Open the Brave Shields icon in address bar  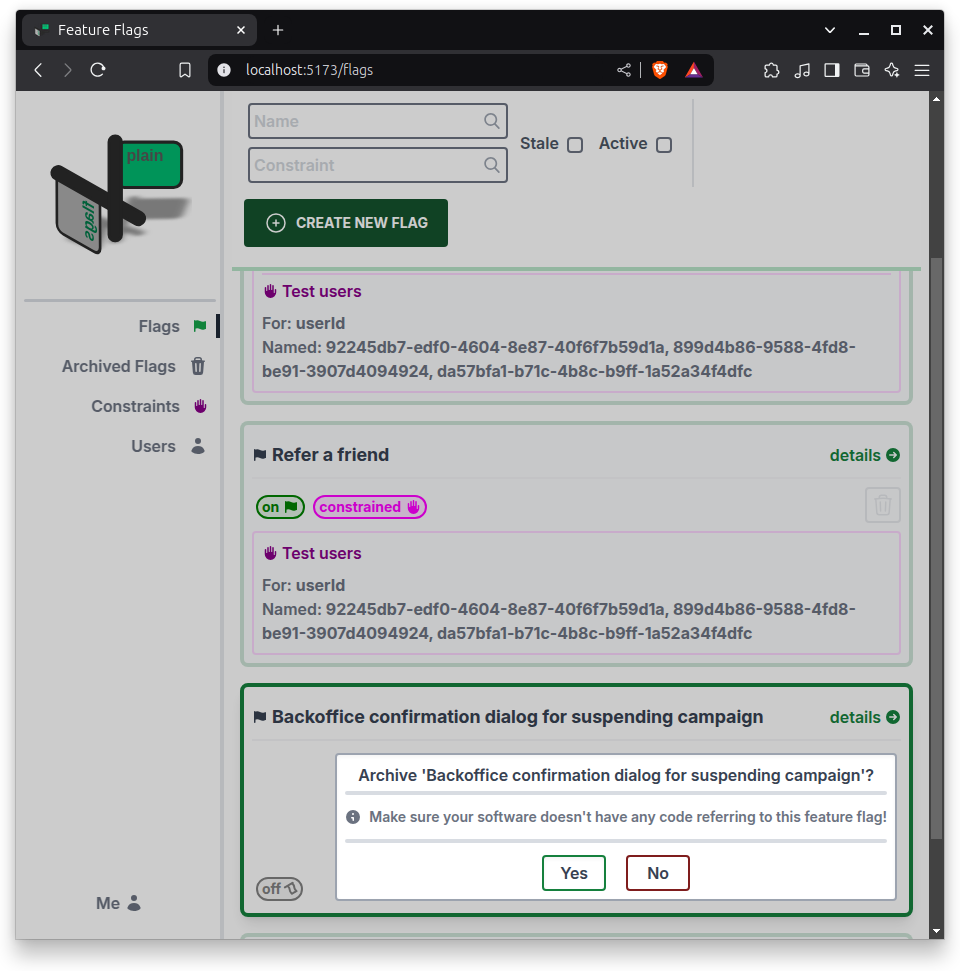pos(660,70)
